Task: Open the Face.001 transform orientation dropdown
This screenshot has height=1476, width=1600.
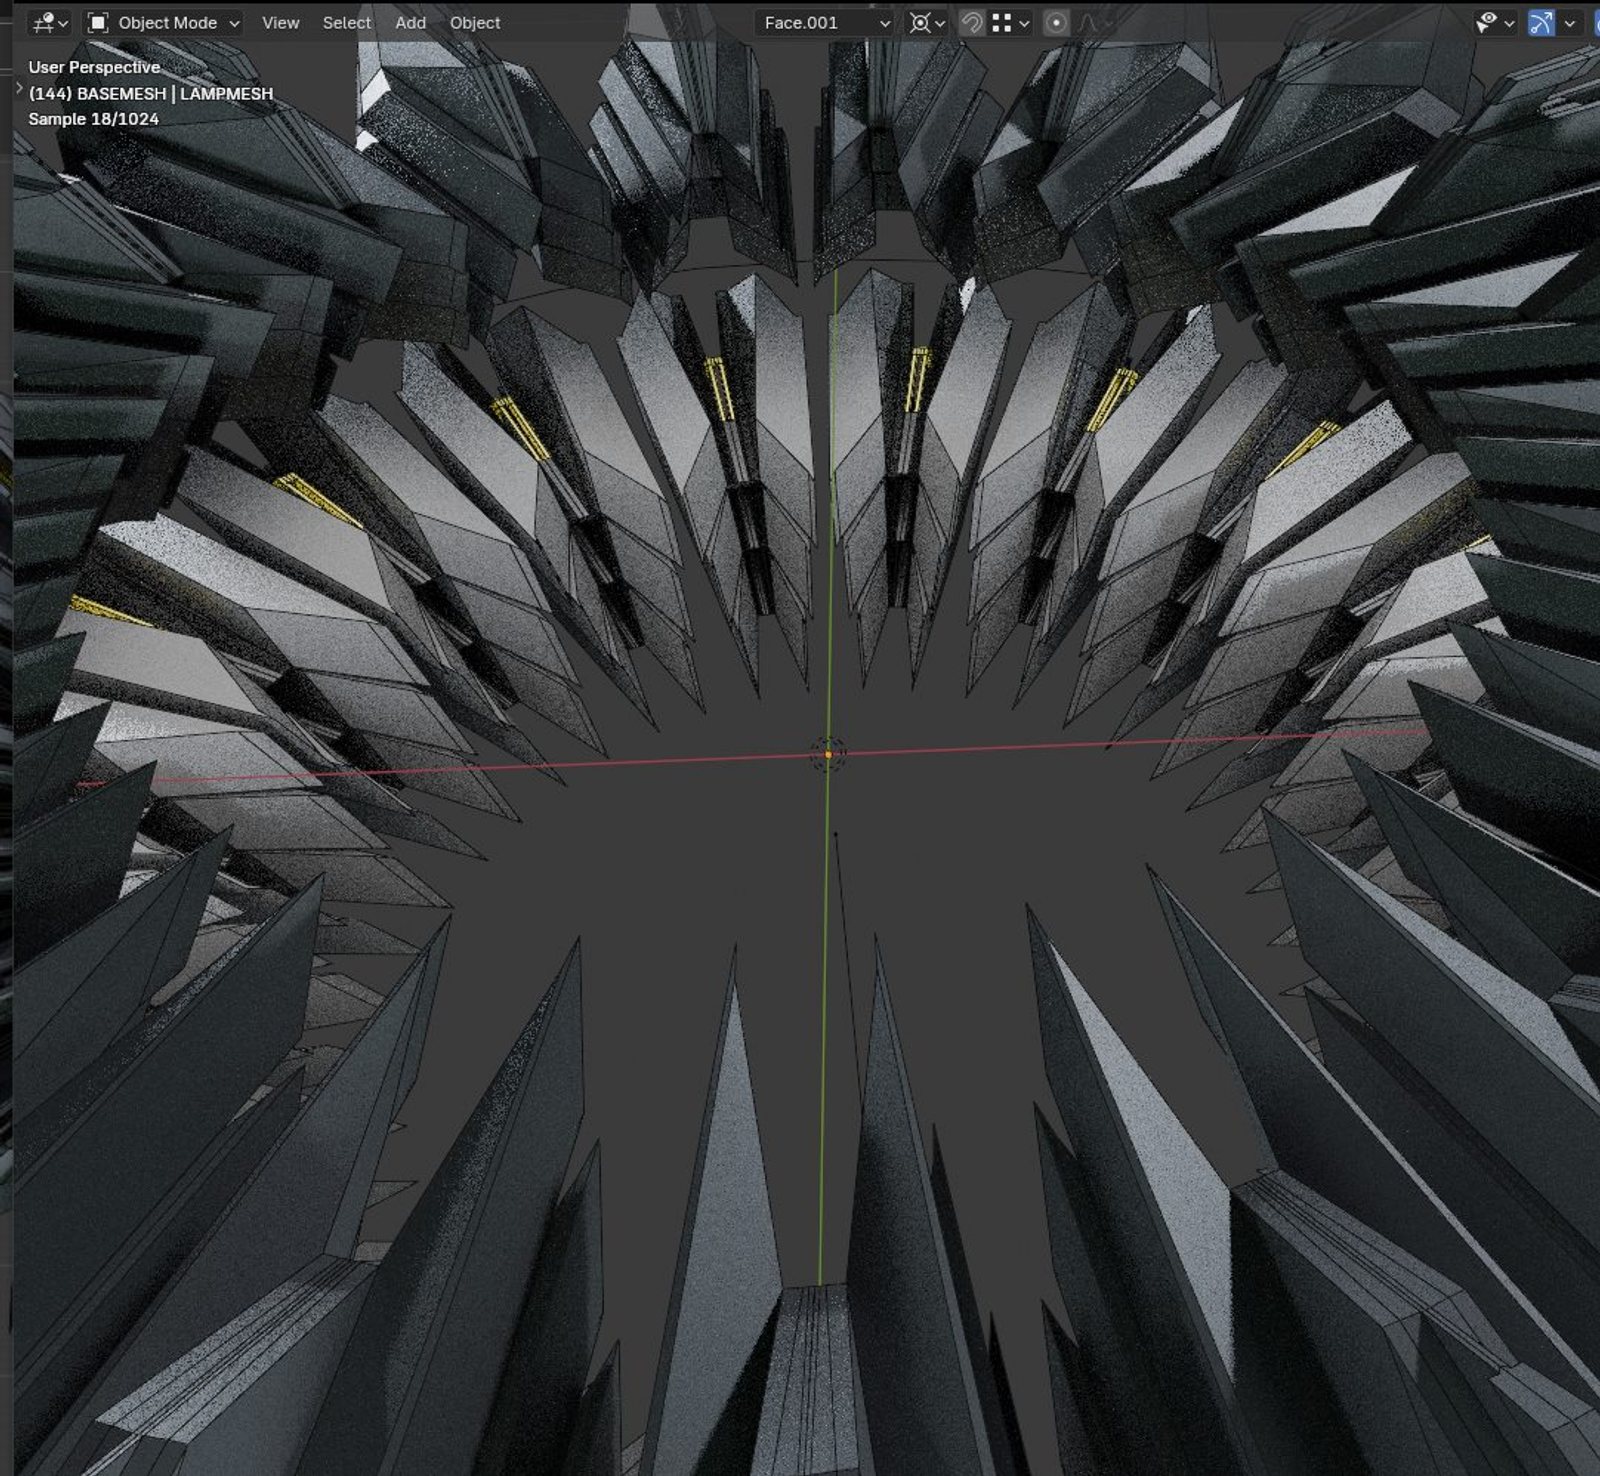Action: [824, 22]
